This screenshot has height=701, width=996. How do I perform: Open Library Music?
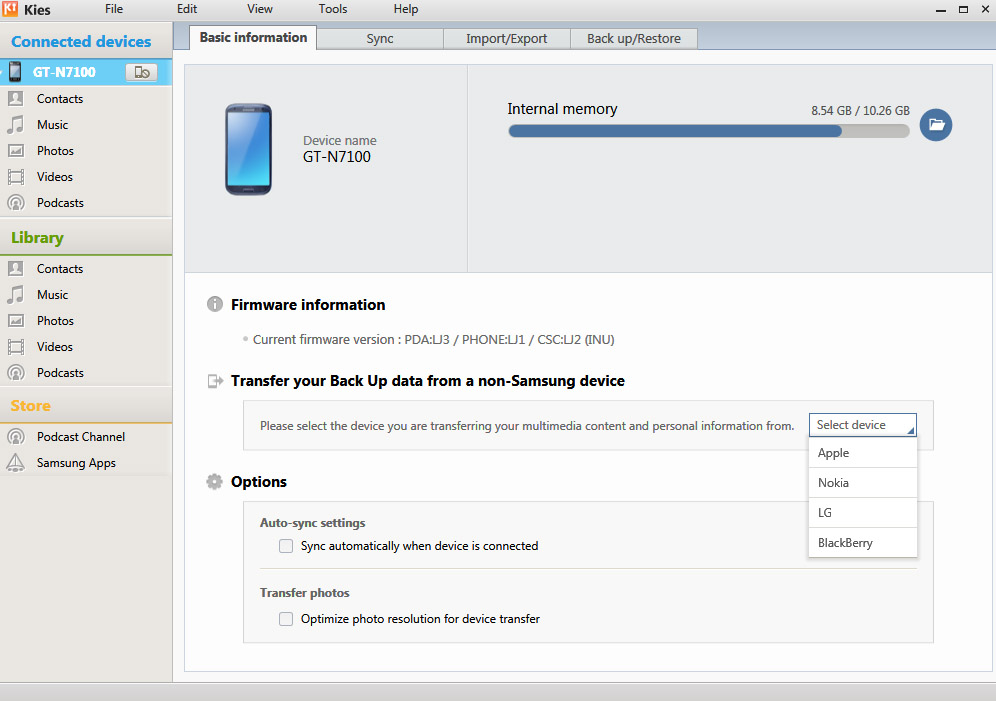[52, 295]
